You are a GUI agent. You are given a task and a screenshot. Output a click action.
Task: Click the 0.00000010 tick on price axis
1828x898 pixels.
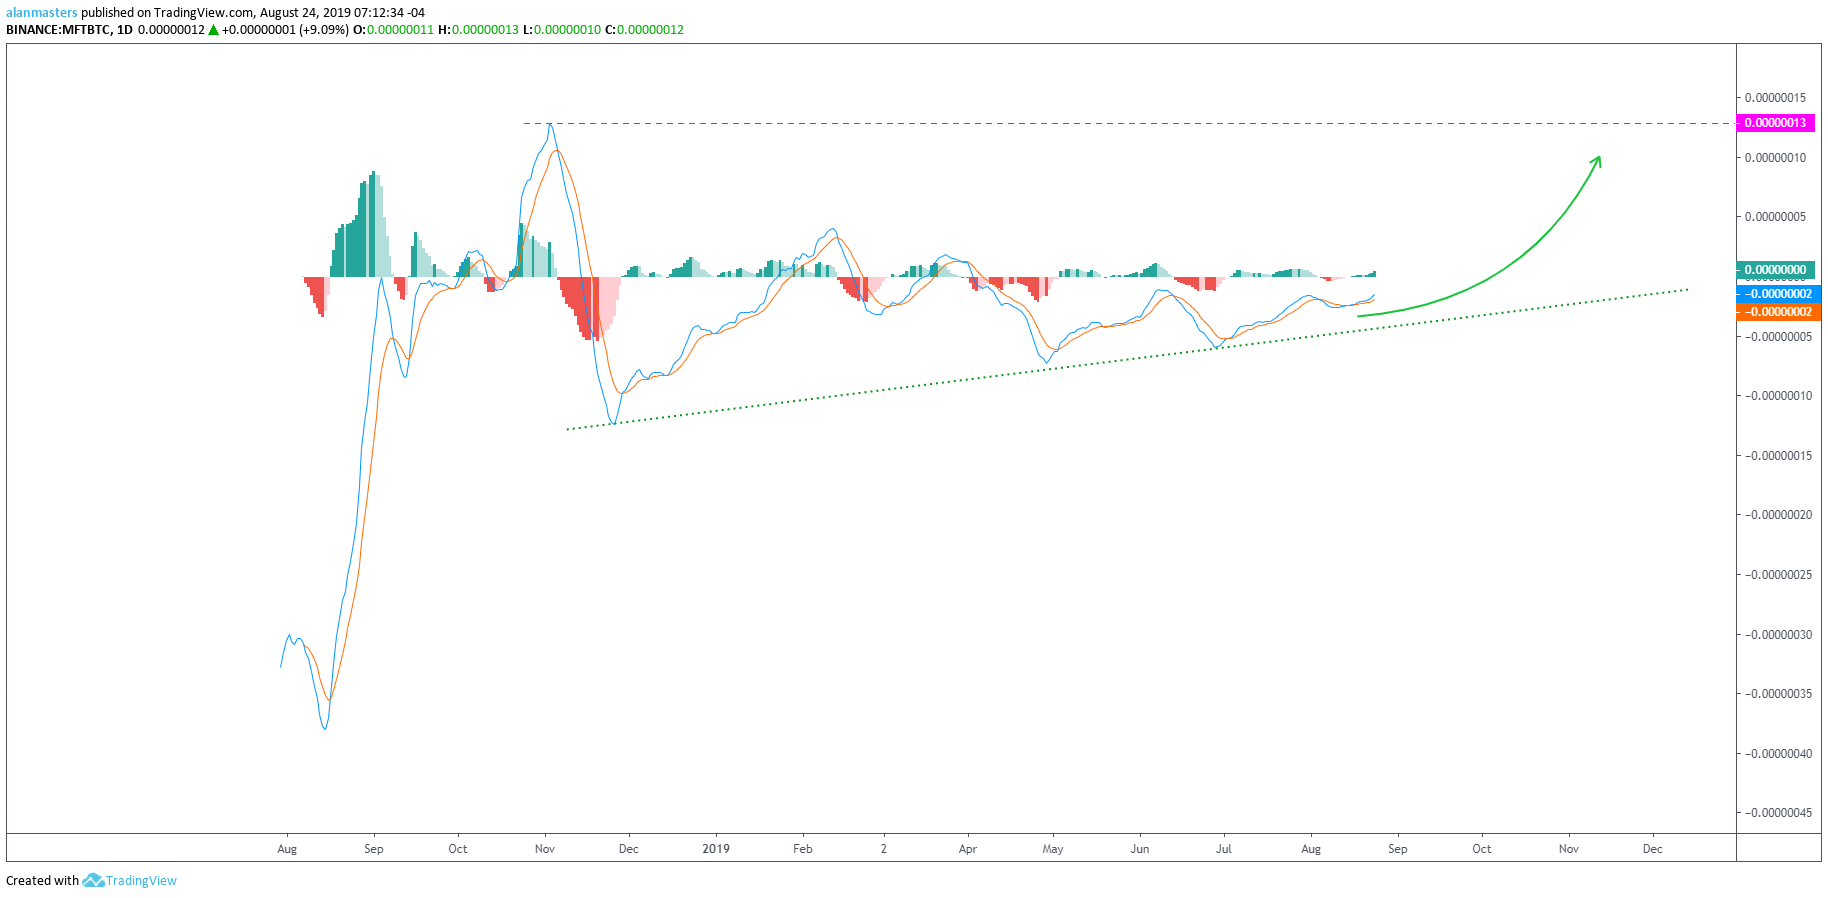point(1775,158)
